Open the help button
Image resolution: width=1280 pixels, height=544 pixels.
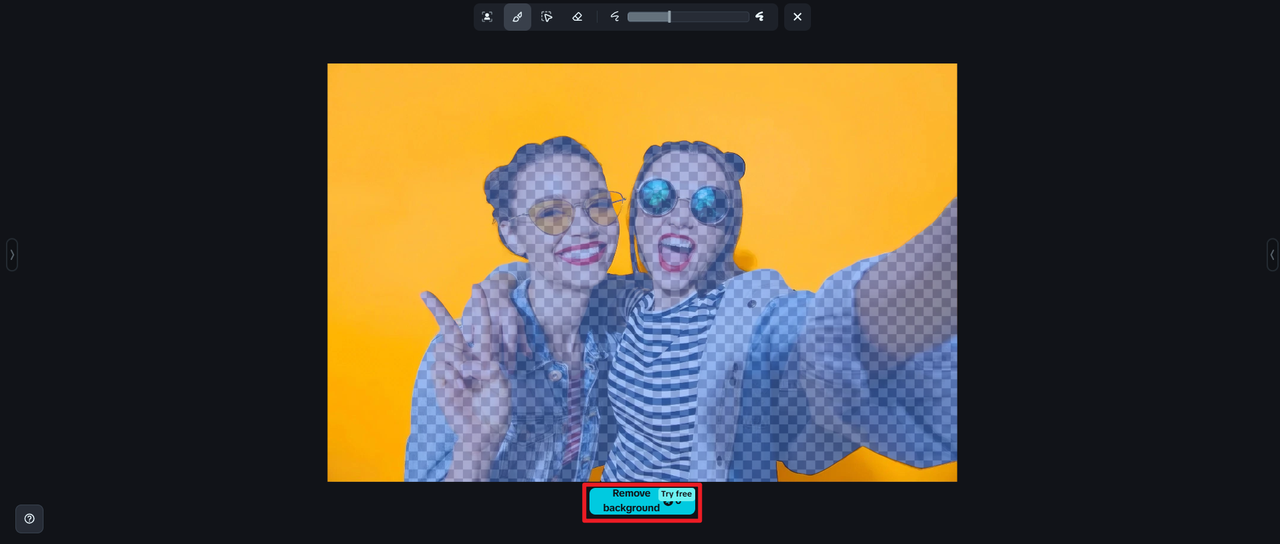point(29,518)
